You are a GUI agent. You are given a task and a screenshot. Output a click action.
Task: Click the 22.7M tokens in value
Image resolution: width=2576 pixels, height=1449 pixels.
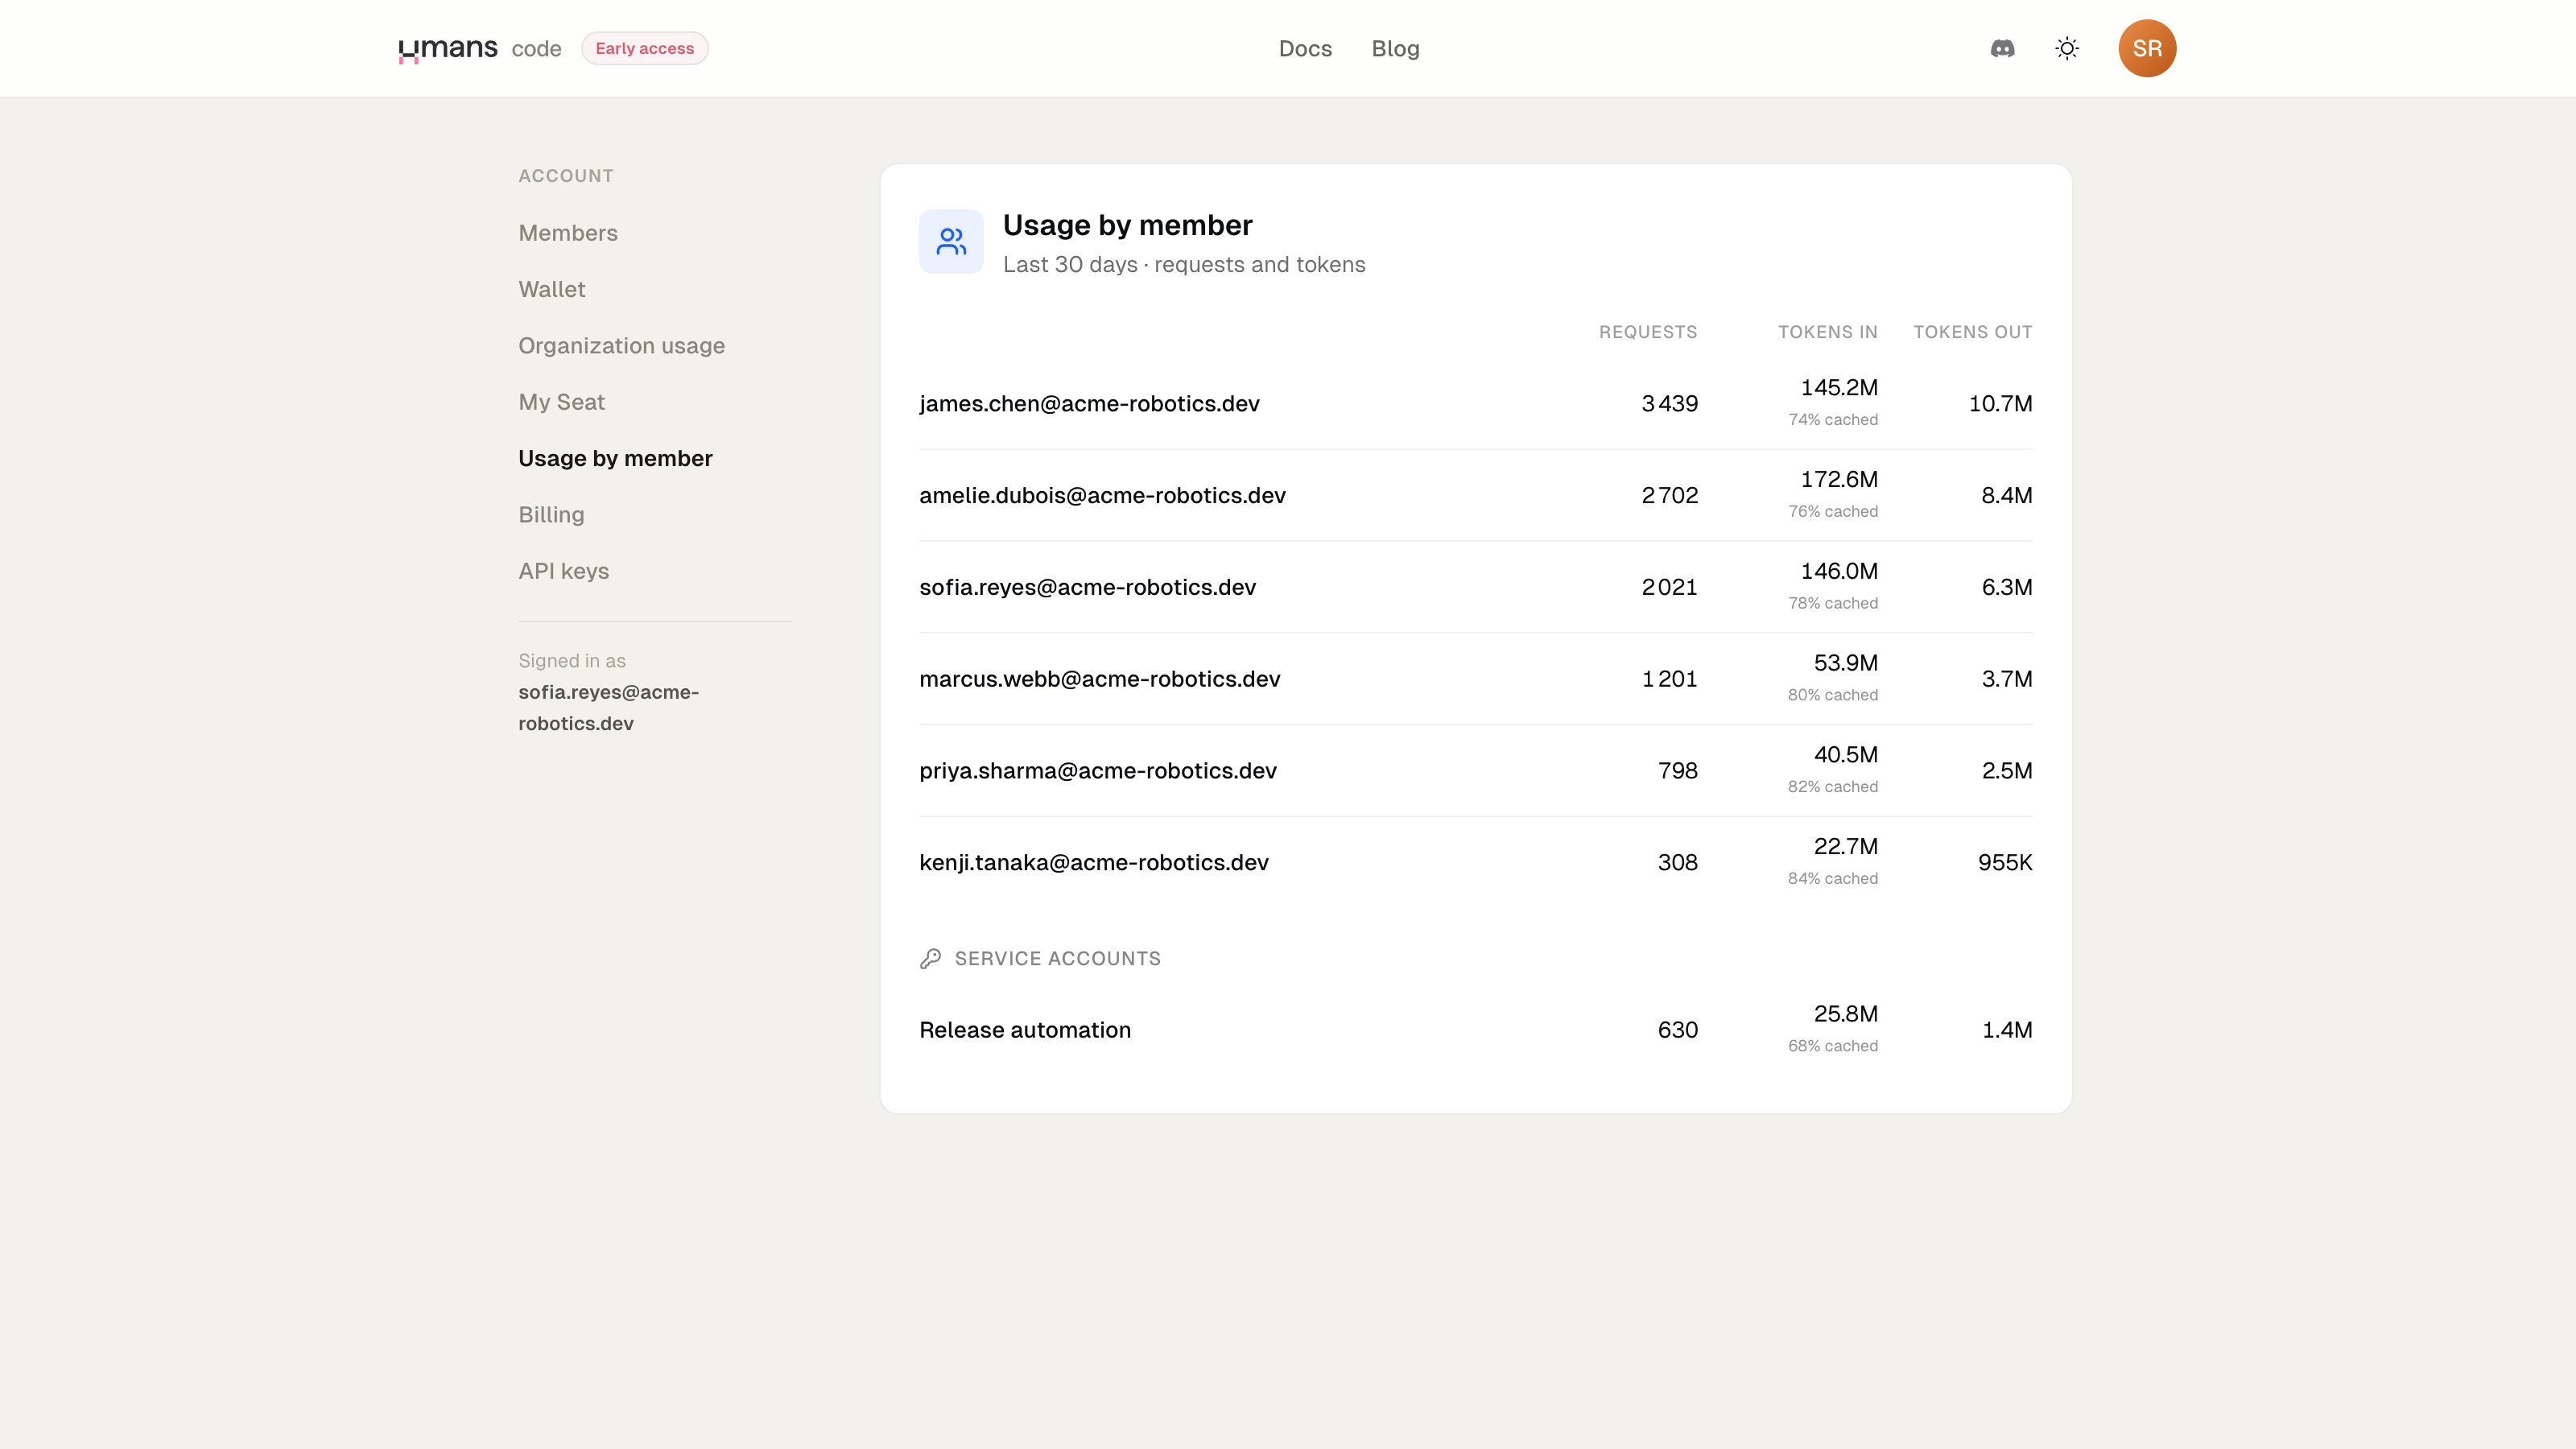[1845, 846]
